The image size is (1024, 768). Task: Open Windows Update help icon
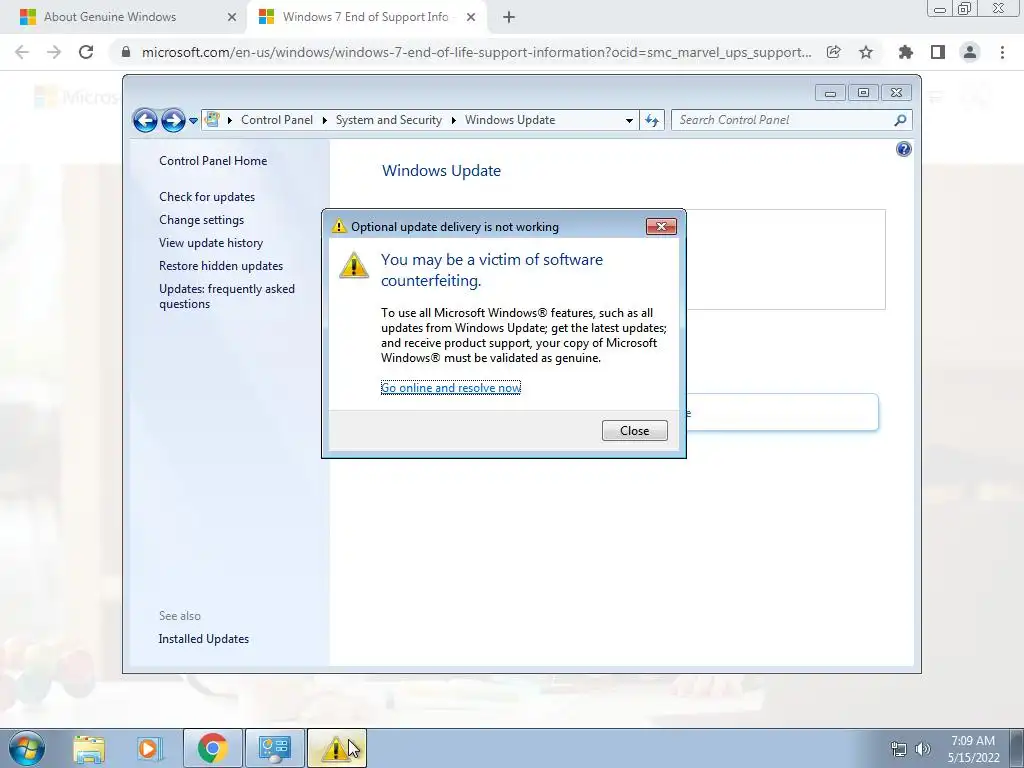[903, 150]
